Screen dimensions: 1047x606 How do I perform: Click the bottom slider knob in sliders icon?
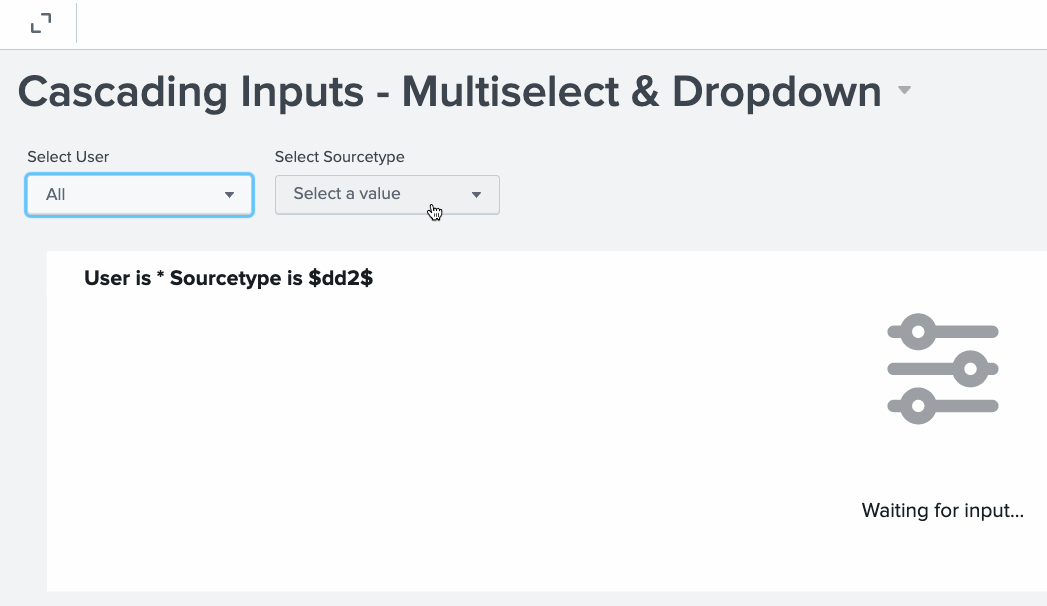click(x=919, y=406)
